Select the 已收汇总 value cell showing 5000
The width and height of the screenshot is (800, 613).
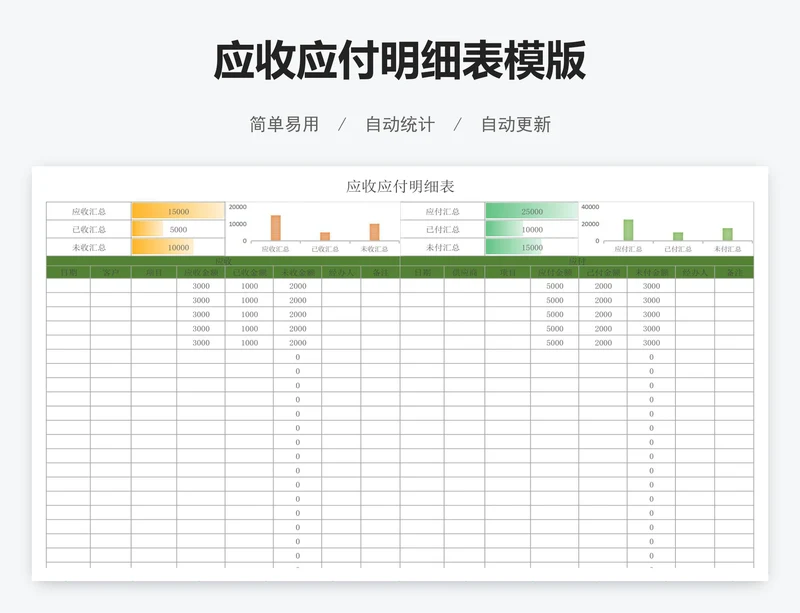click(x=178, y=229)
